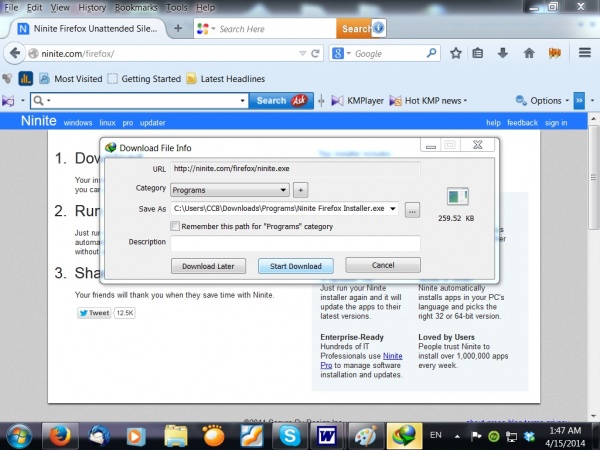Show hidden system tray icons arrow
This screenshot has height=450, width=600.
pos(457,436)
